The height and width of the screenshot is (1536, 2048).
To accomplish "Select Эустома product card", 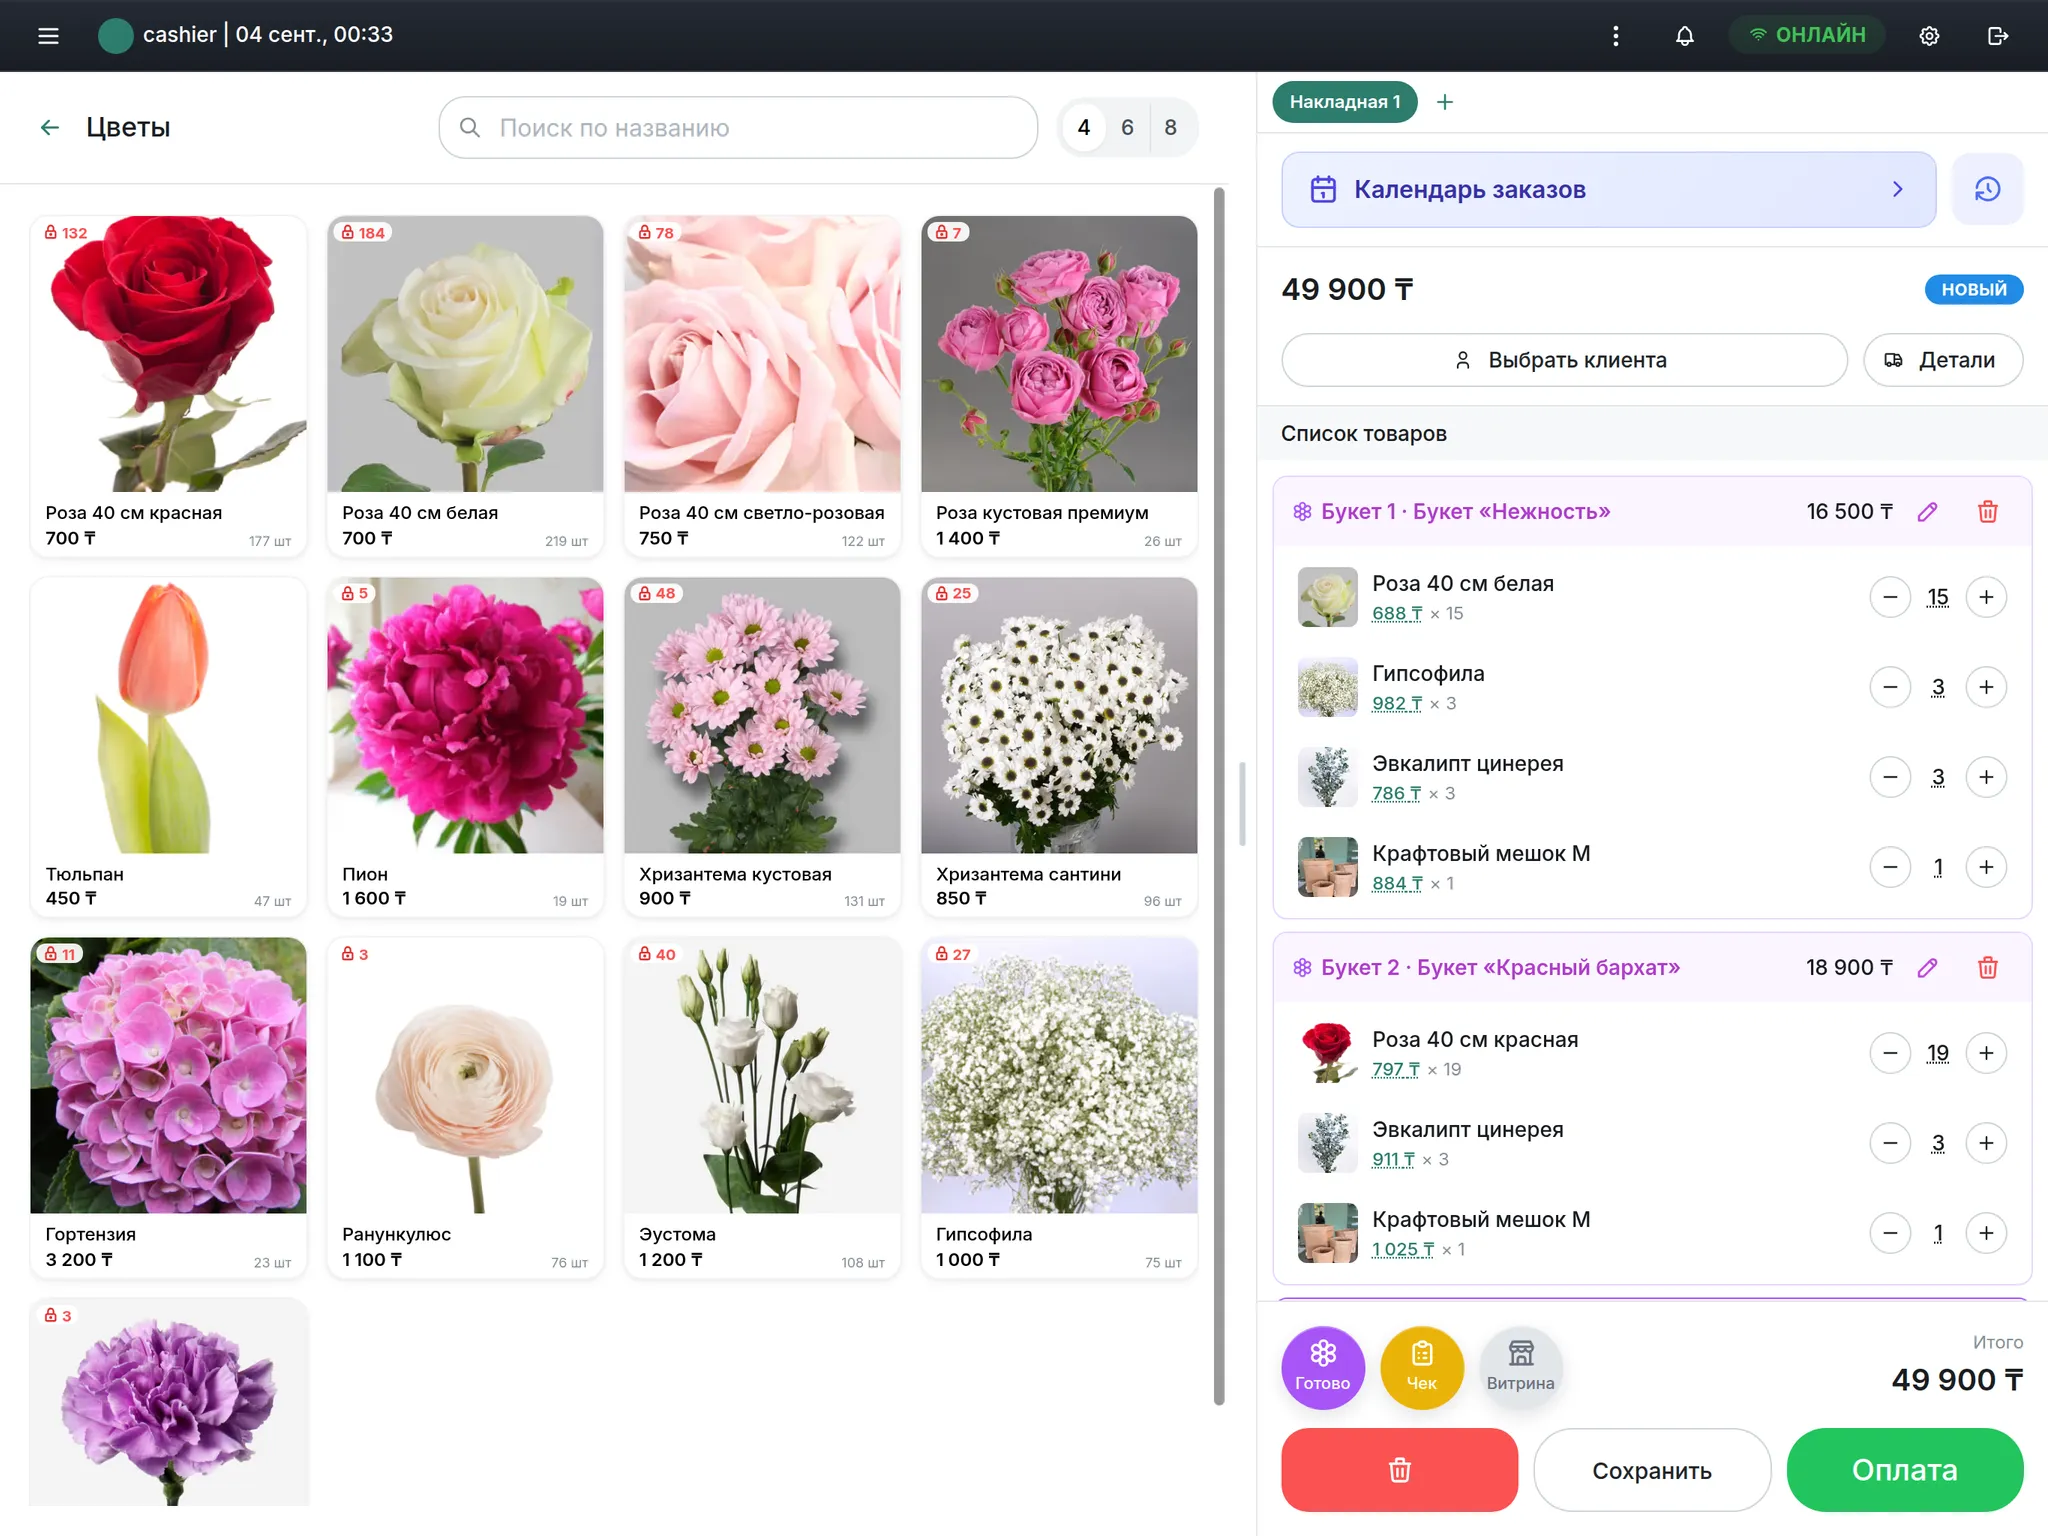I will pos(762,1107).
